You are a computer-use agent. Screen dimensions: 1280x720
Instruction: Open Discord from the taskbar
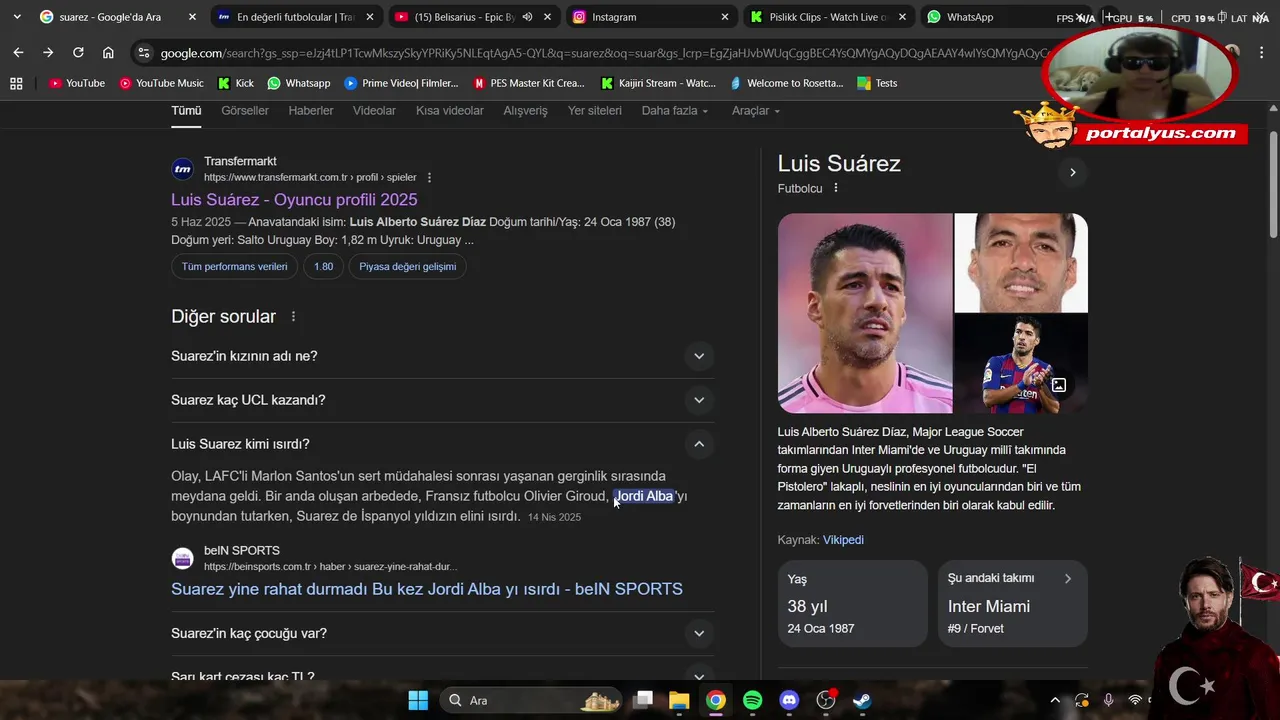tap(789, 700)
